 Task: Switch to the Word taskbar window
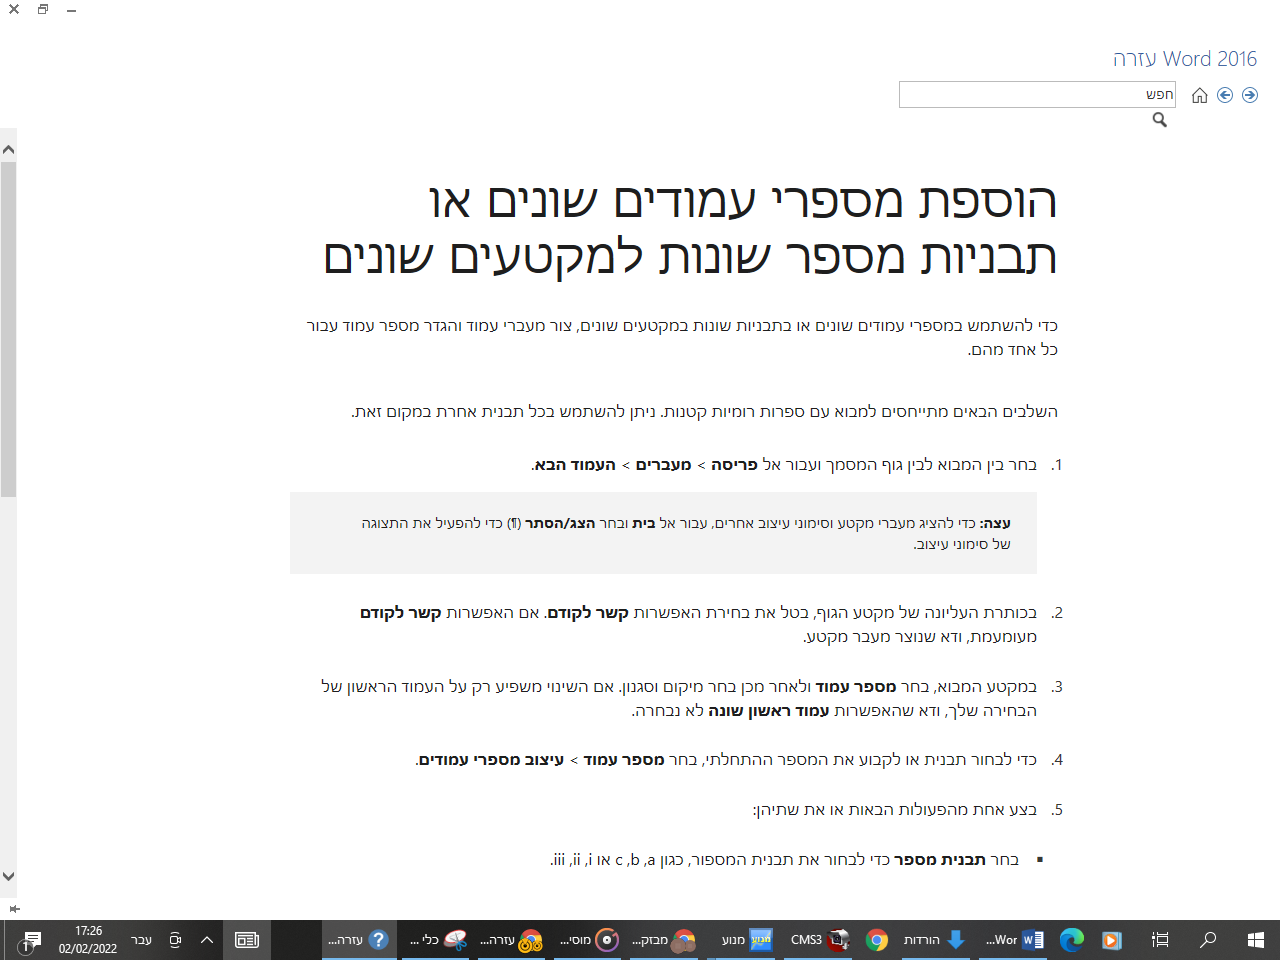point(1014,940)
